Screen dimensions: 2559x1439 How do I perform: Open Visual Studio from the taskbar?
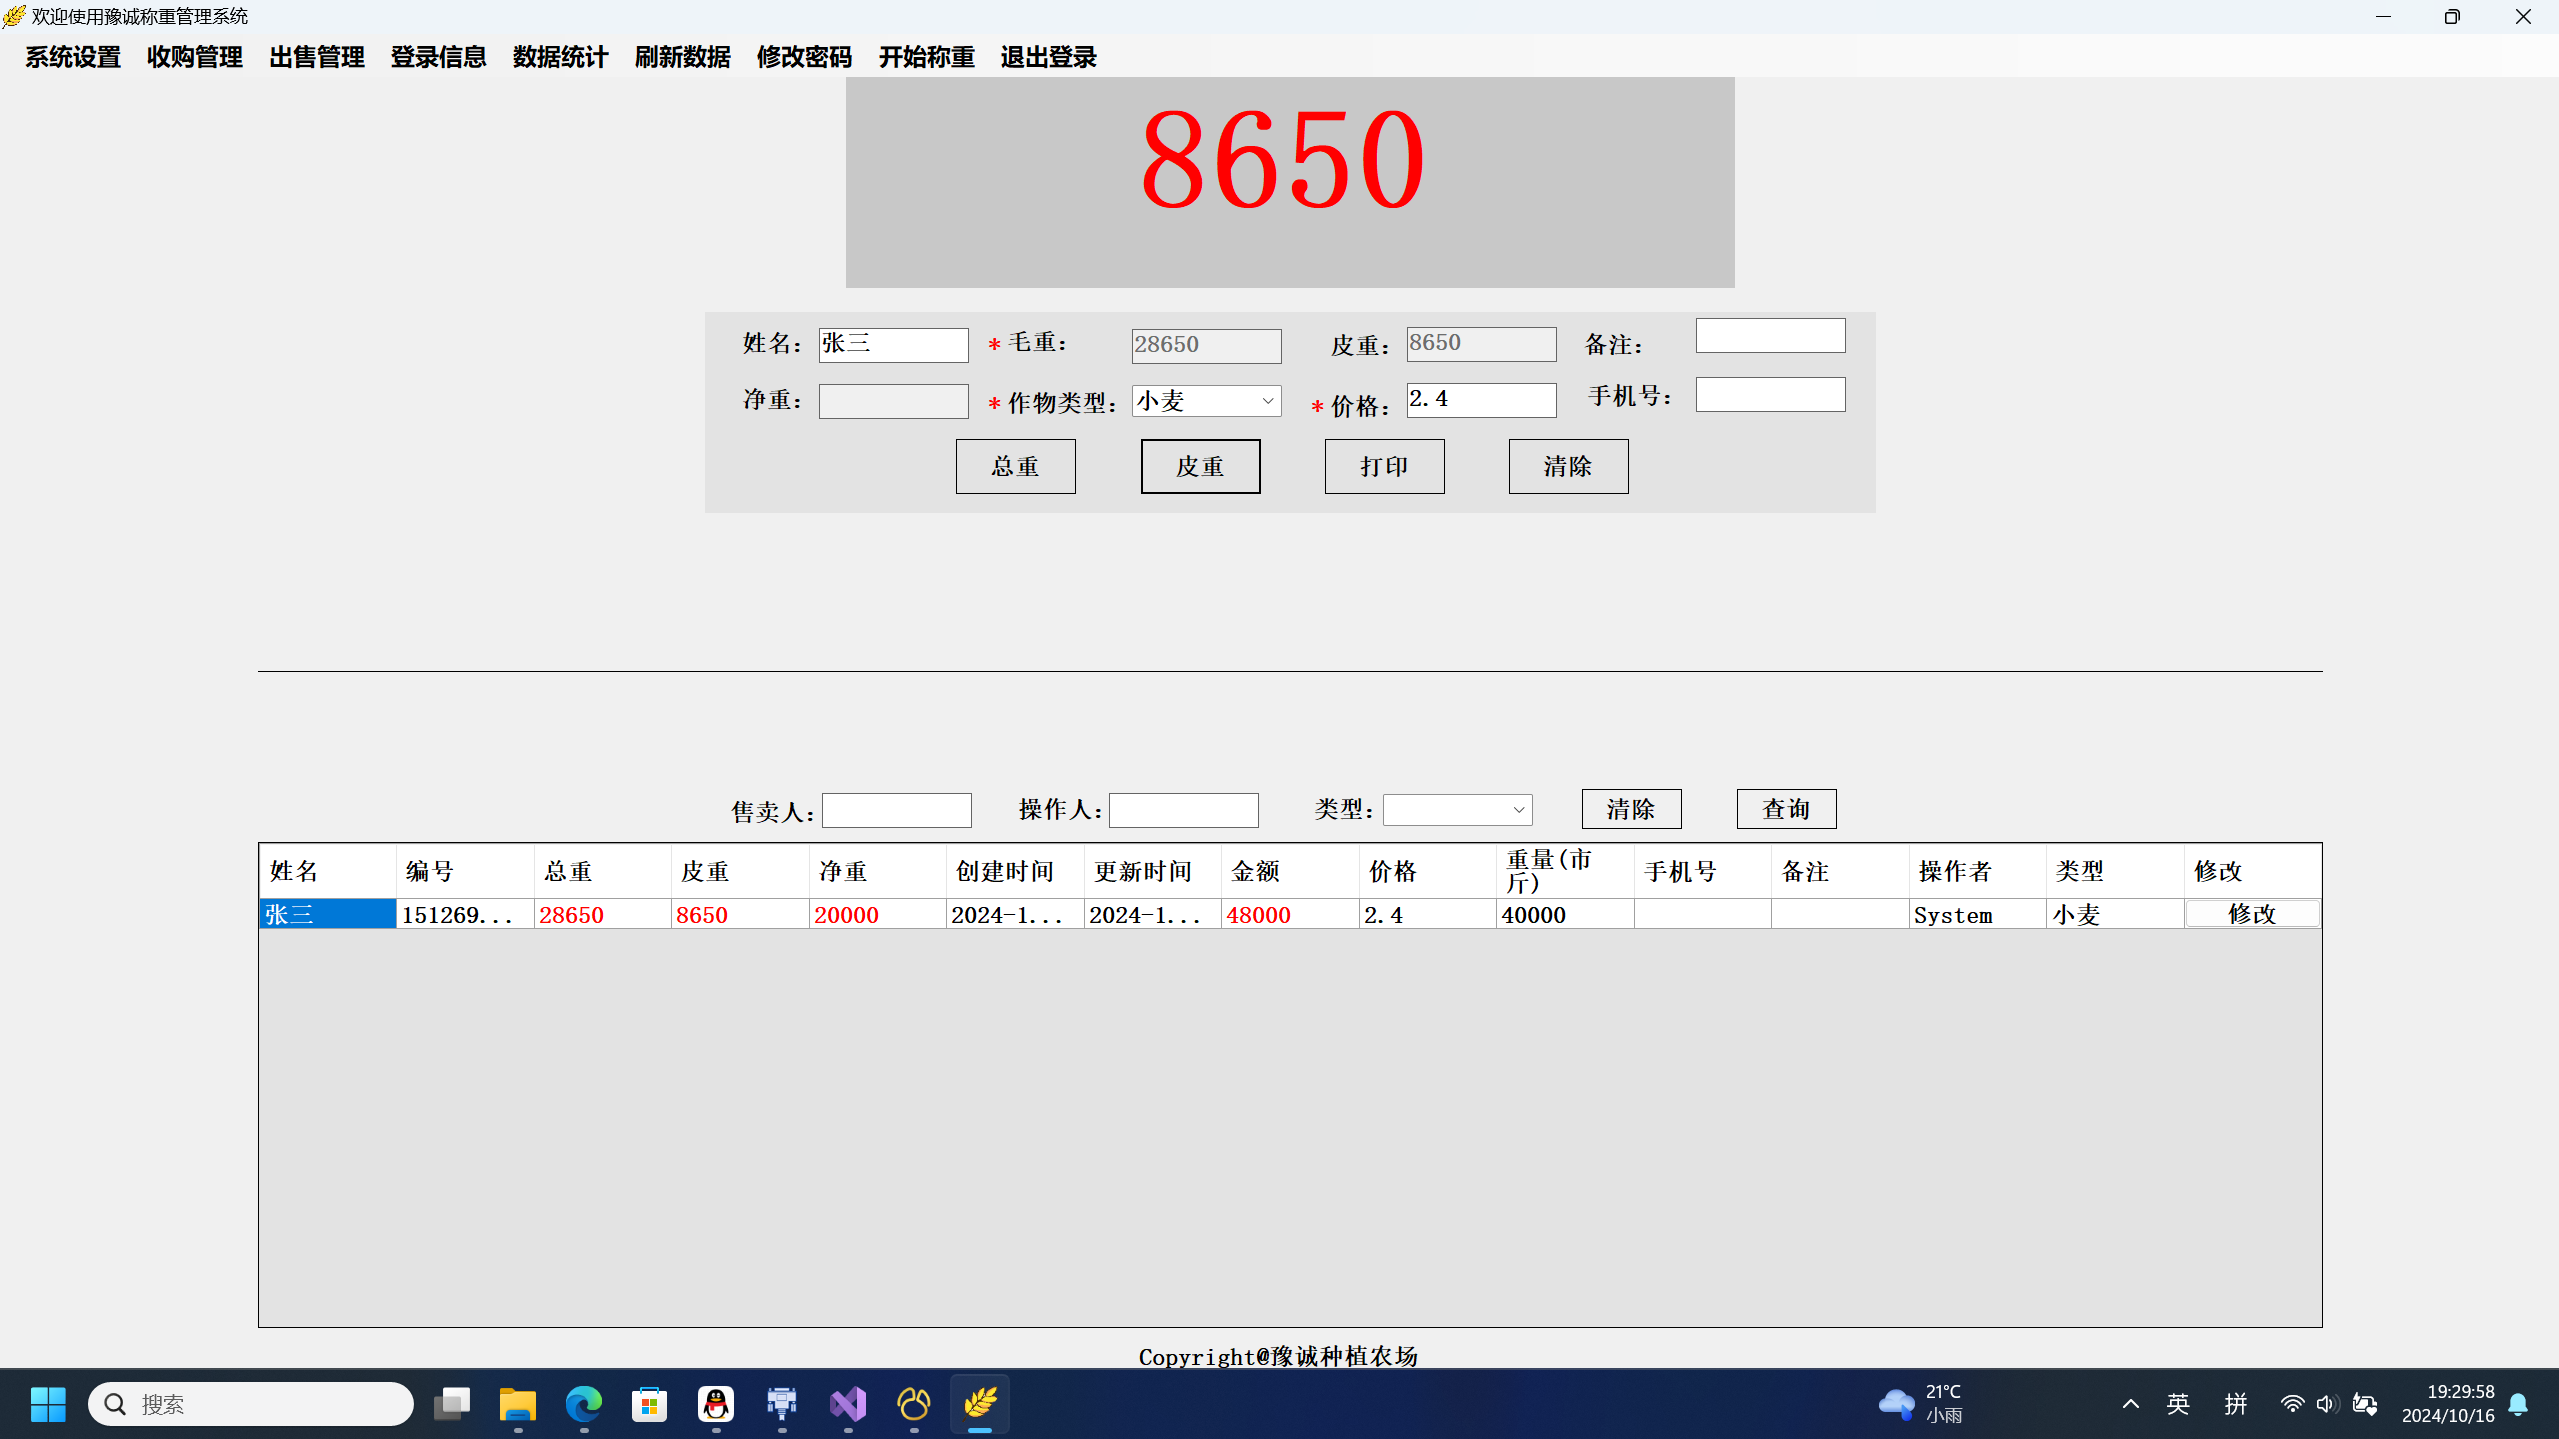(x=847, y=1404)
